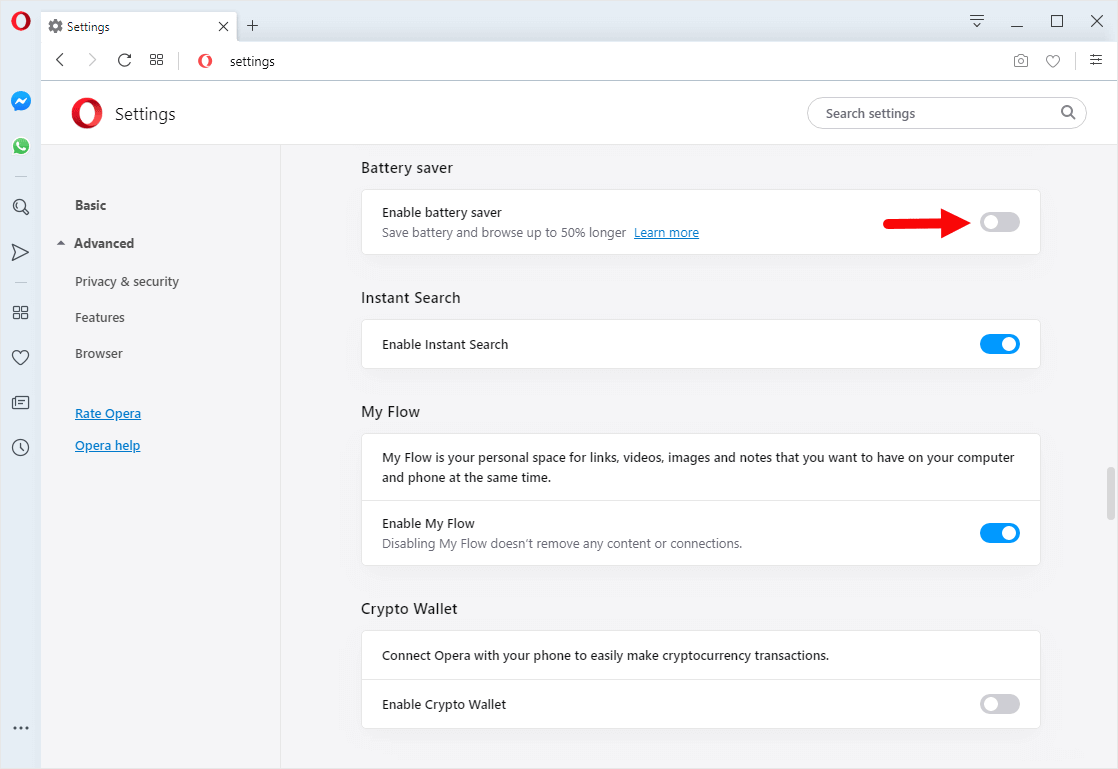Turn on the battery saver toggle
Image resolution: width=1118 pixels, height=769 pixels.
(1000, 222)
